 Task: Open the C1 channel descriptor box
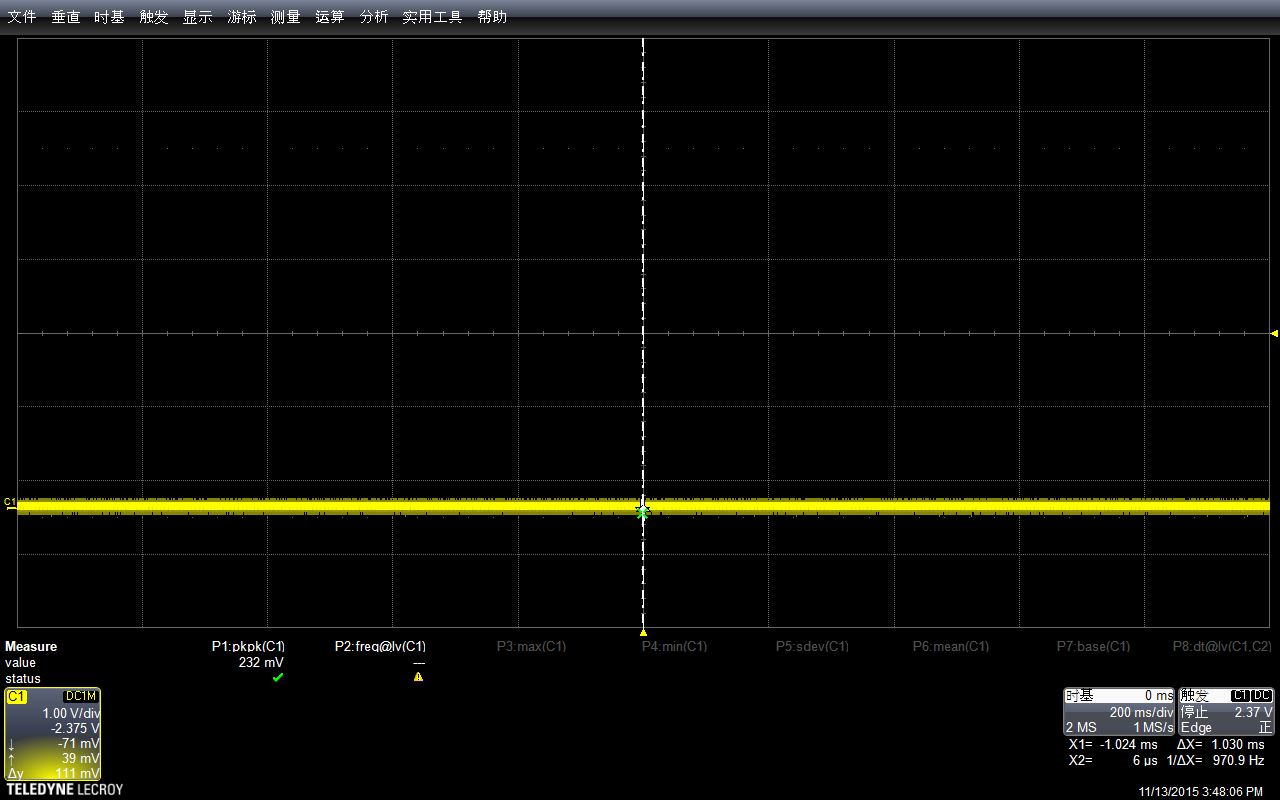pyautogui.click(x=52, y=734)
